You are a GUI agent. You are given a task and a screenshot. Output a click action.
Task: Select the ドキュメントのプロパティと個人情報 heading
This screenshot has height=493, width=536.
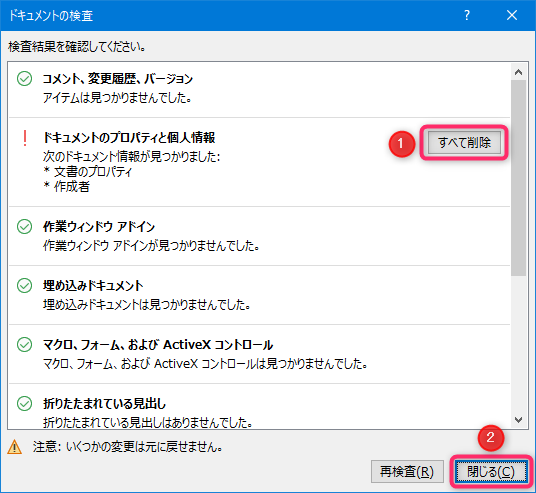129,138
